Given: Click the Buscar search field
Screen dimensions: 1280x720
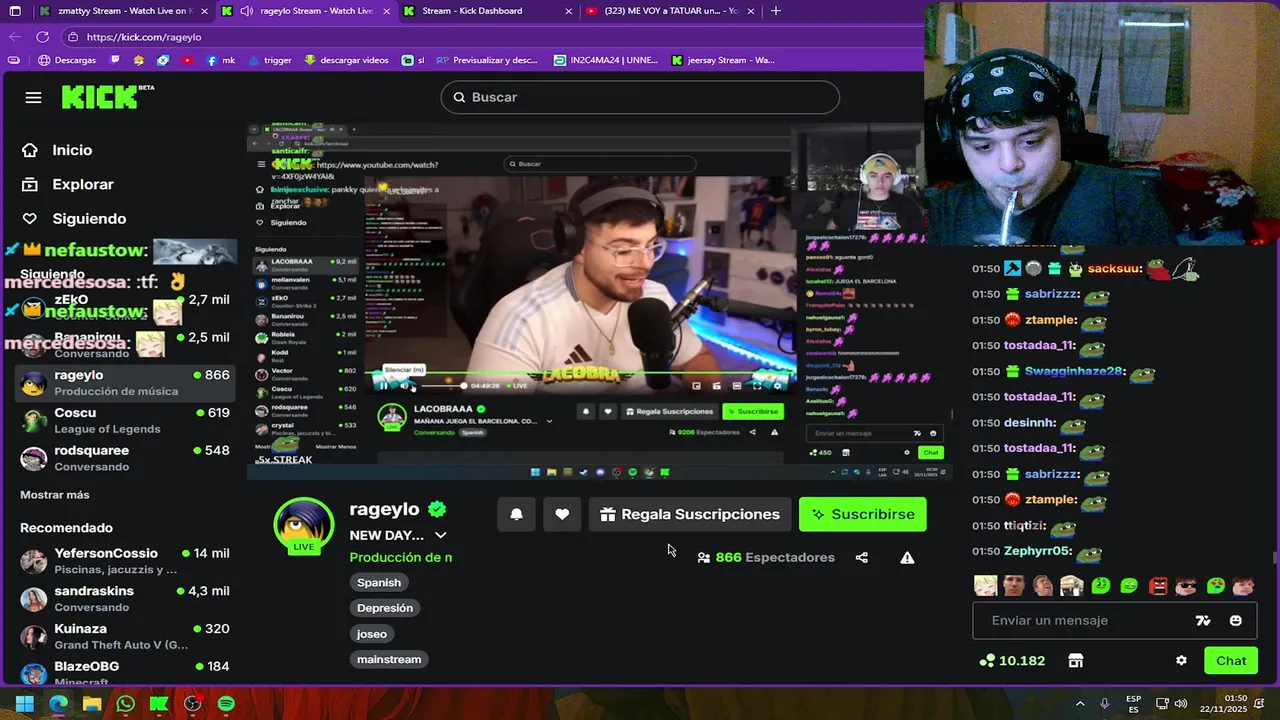Looking at the screenshot, I should (x=640, y=97).
